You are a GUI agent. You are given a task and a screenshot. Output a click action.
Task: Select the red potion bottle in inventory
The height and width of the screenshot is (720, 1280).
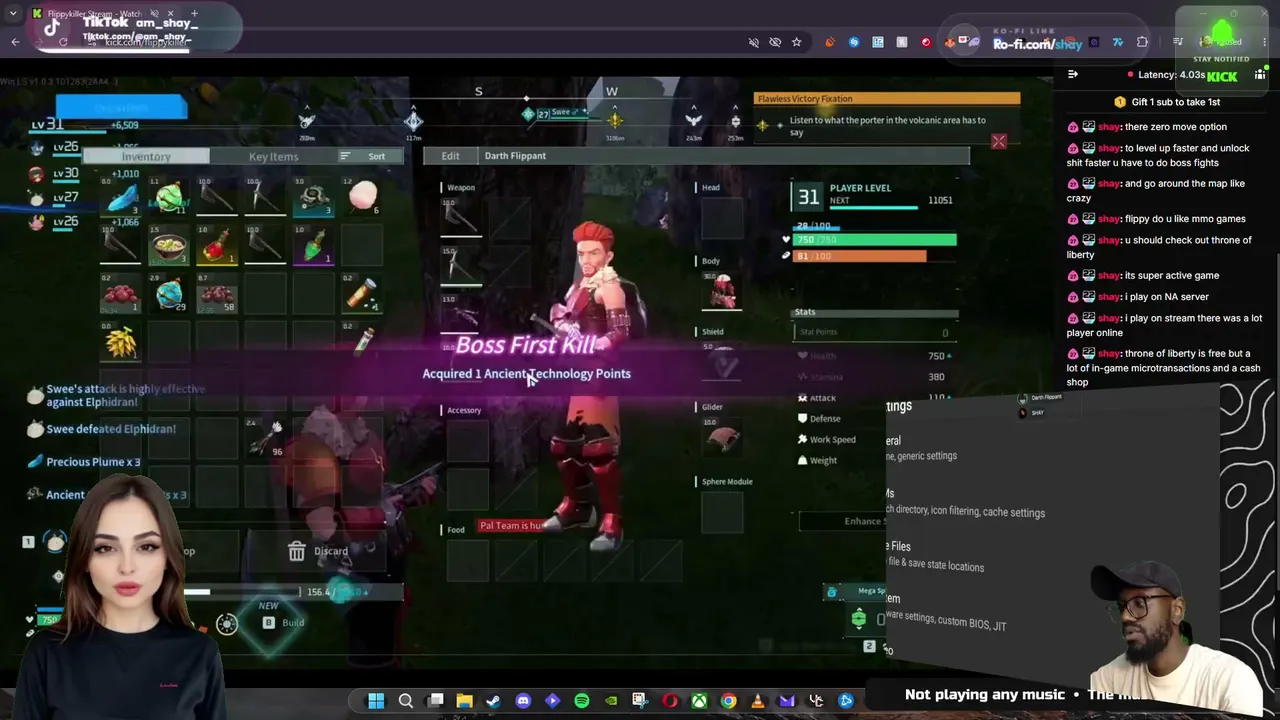(217, 246)
